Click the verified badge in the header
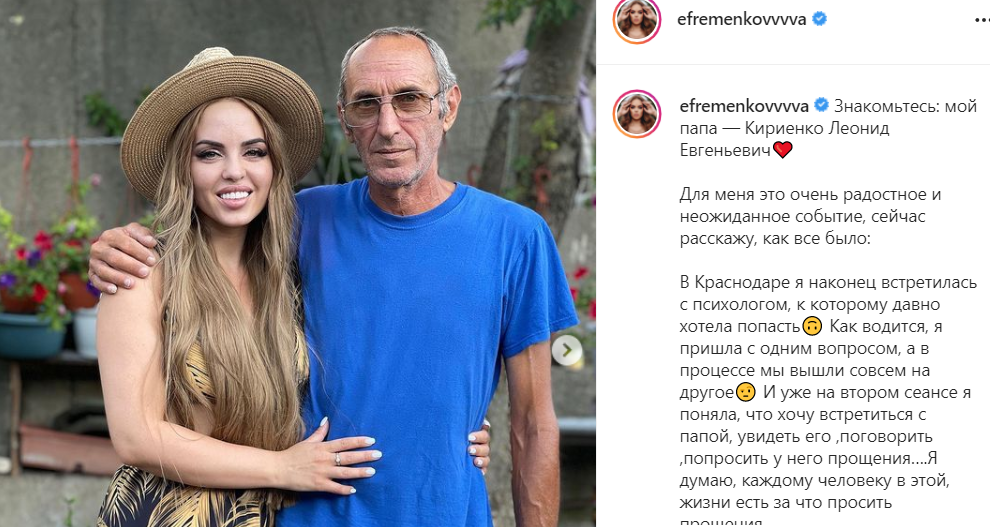 pos(820,20)
